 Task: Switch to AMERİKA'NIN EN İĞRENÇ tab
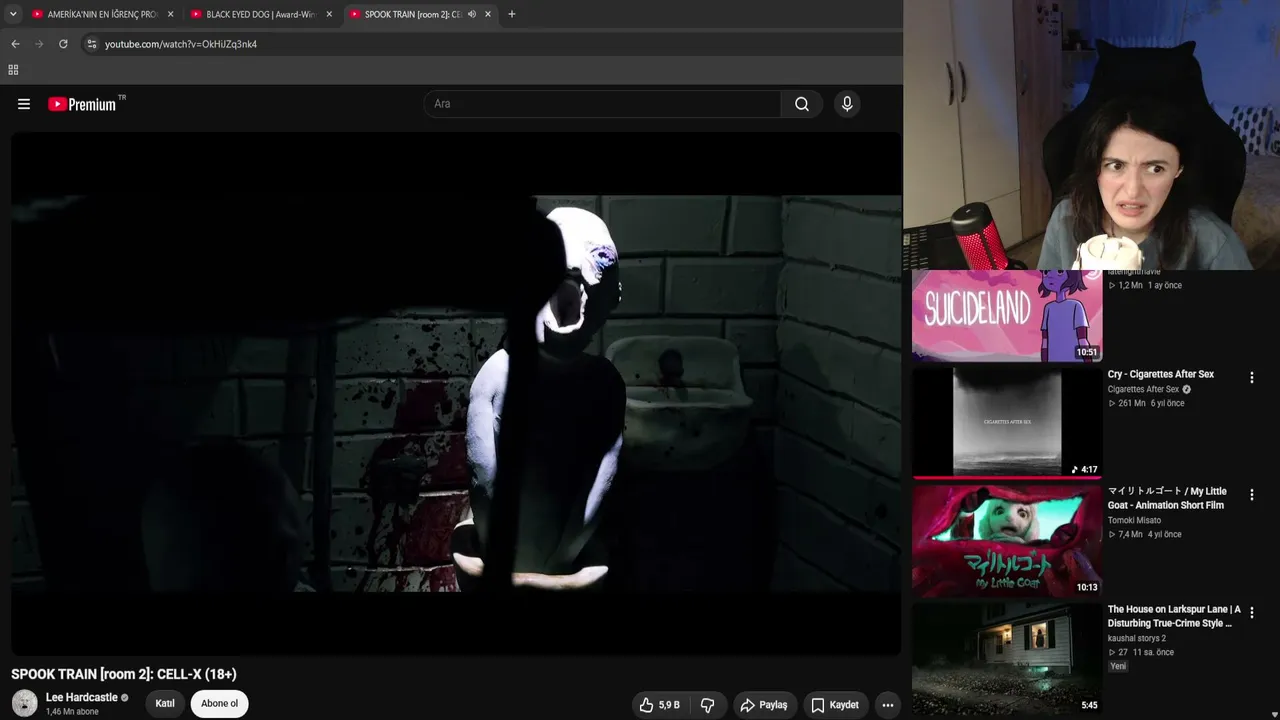102,14
